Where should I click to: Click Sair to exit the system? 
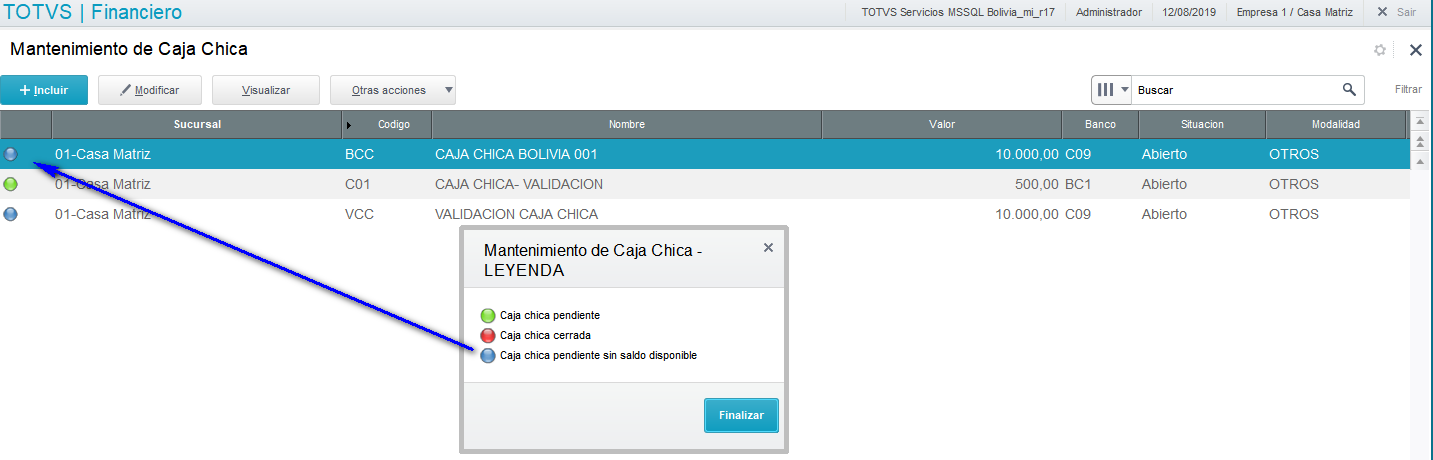point(1396,12)
